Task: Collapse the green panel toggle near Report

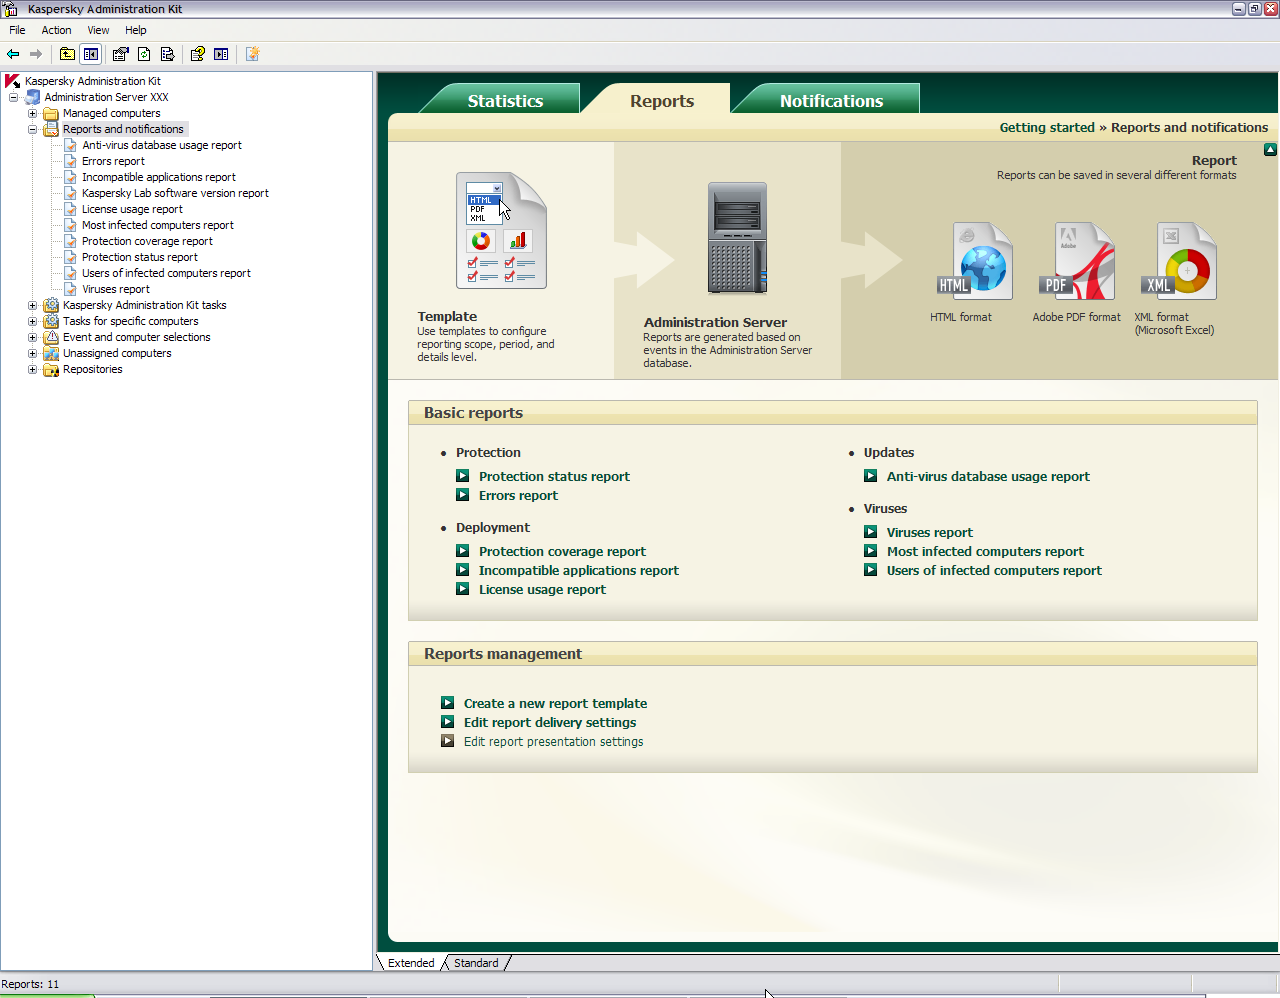Action: [x=1270, y=150]
